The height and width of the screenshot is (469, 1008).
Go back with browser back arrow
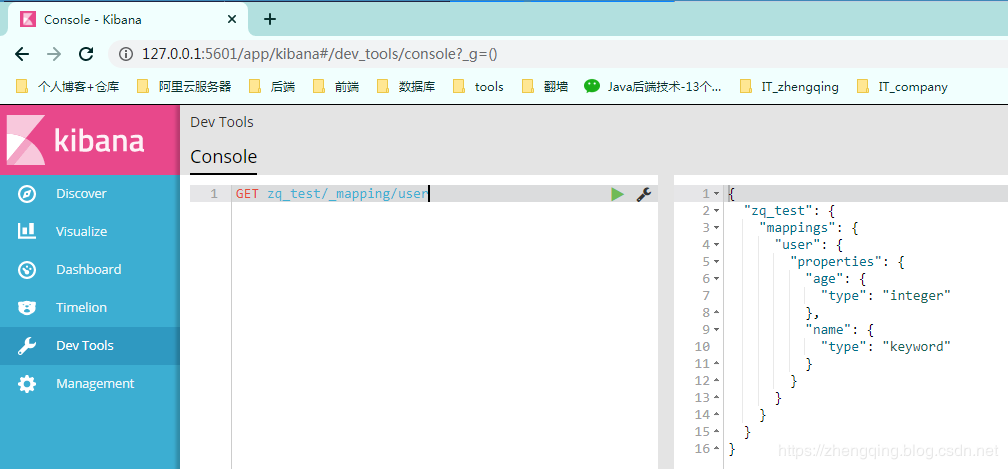tap(22, 54)
